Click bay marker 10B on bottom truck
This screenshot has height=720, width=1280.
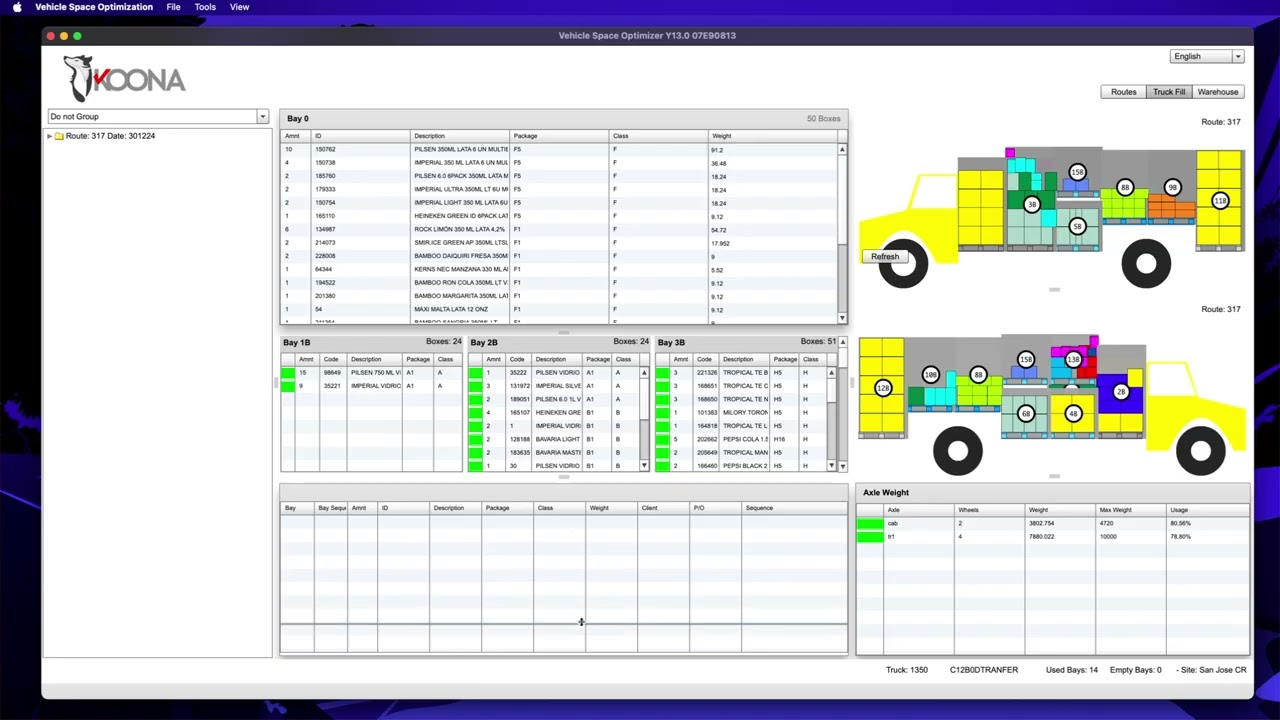point(931,374)
